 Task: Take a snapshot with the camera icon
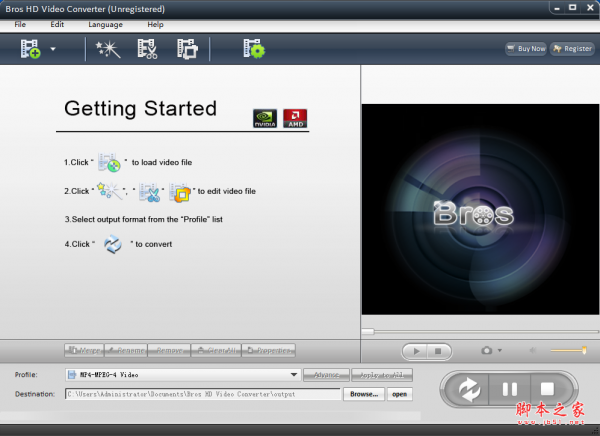click(487, 350)
